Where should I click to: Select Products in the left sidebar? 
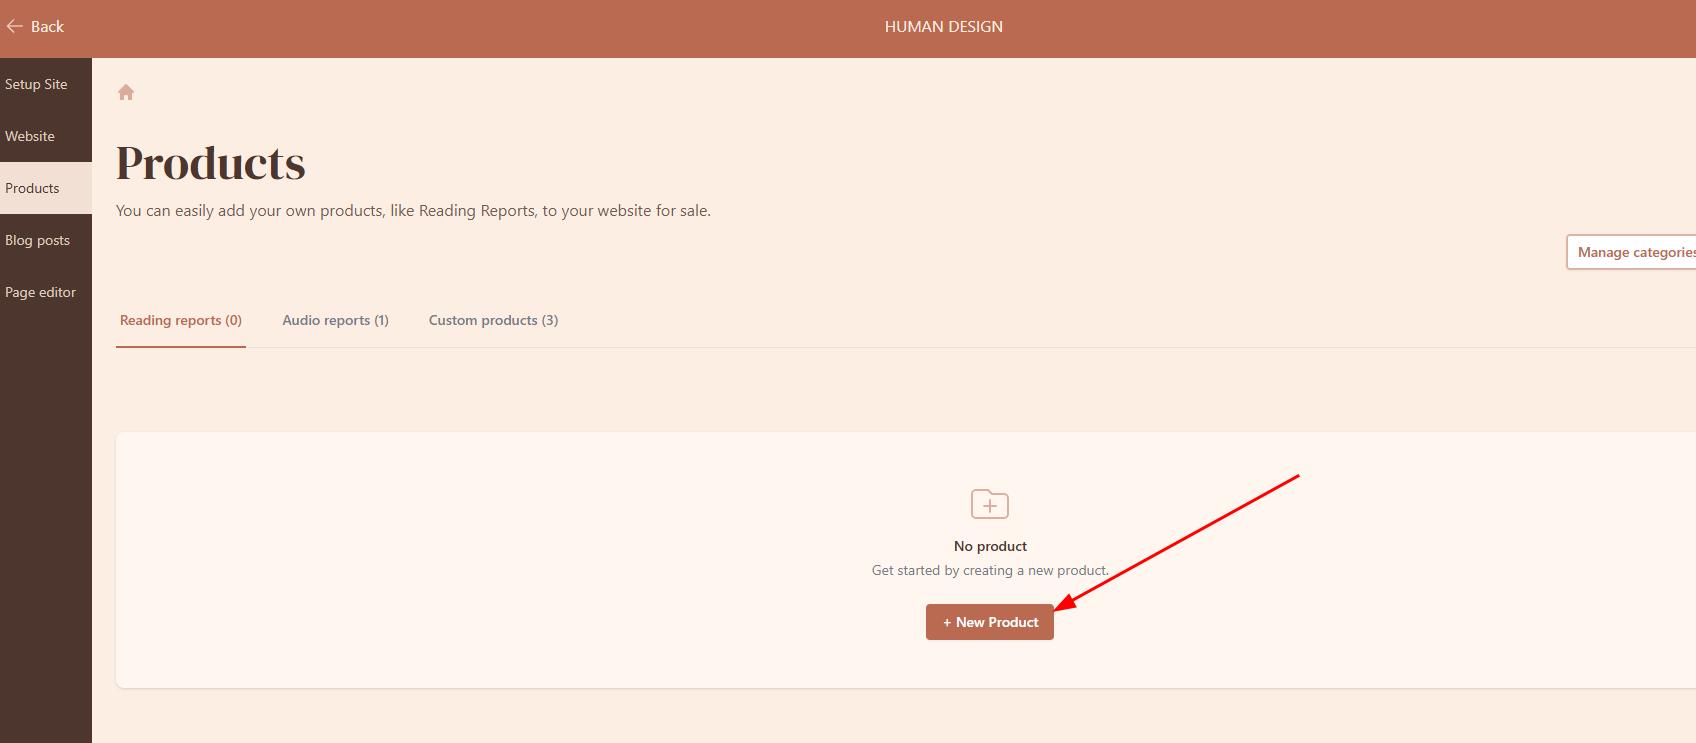click(x=32, y=188)
